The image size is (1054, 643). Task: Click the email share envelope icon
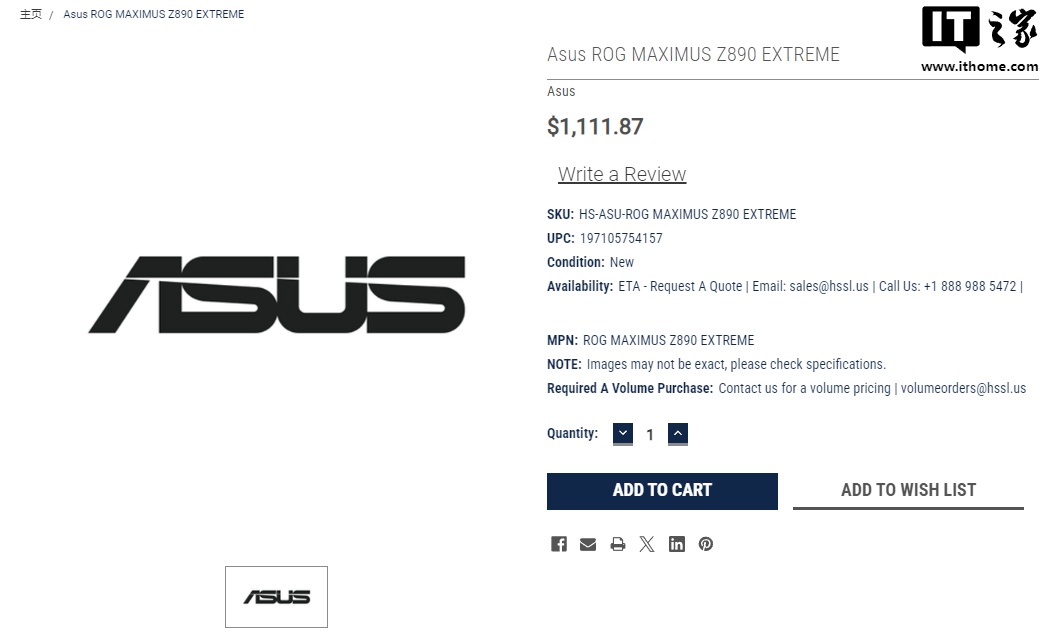click(588, 544)
